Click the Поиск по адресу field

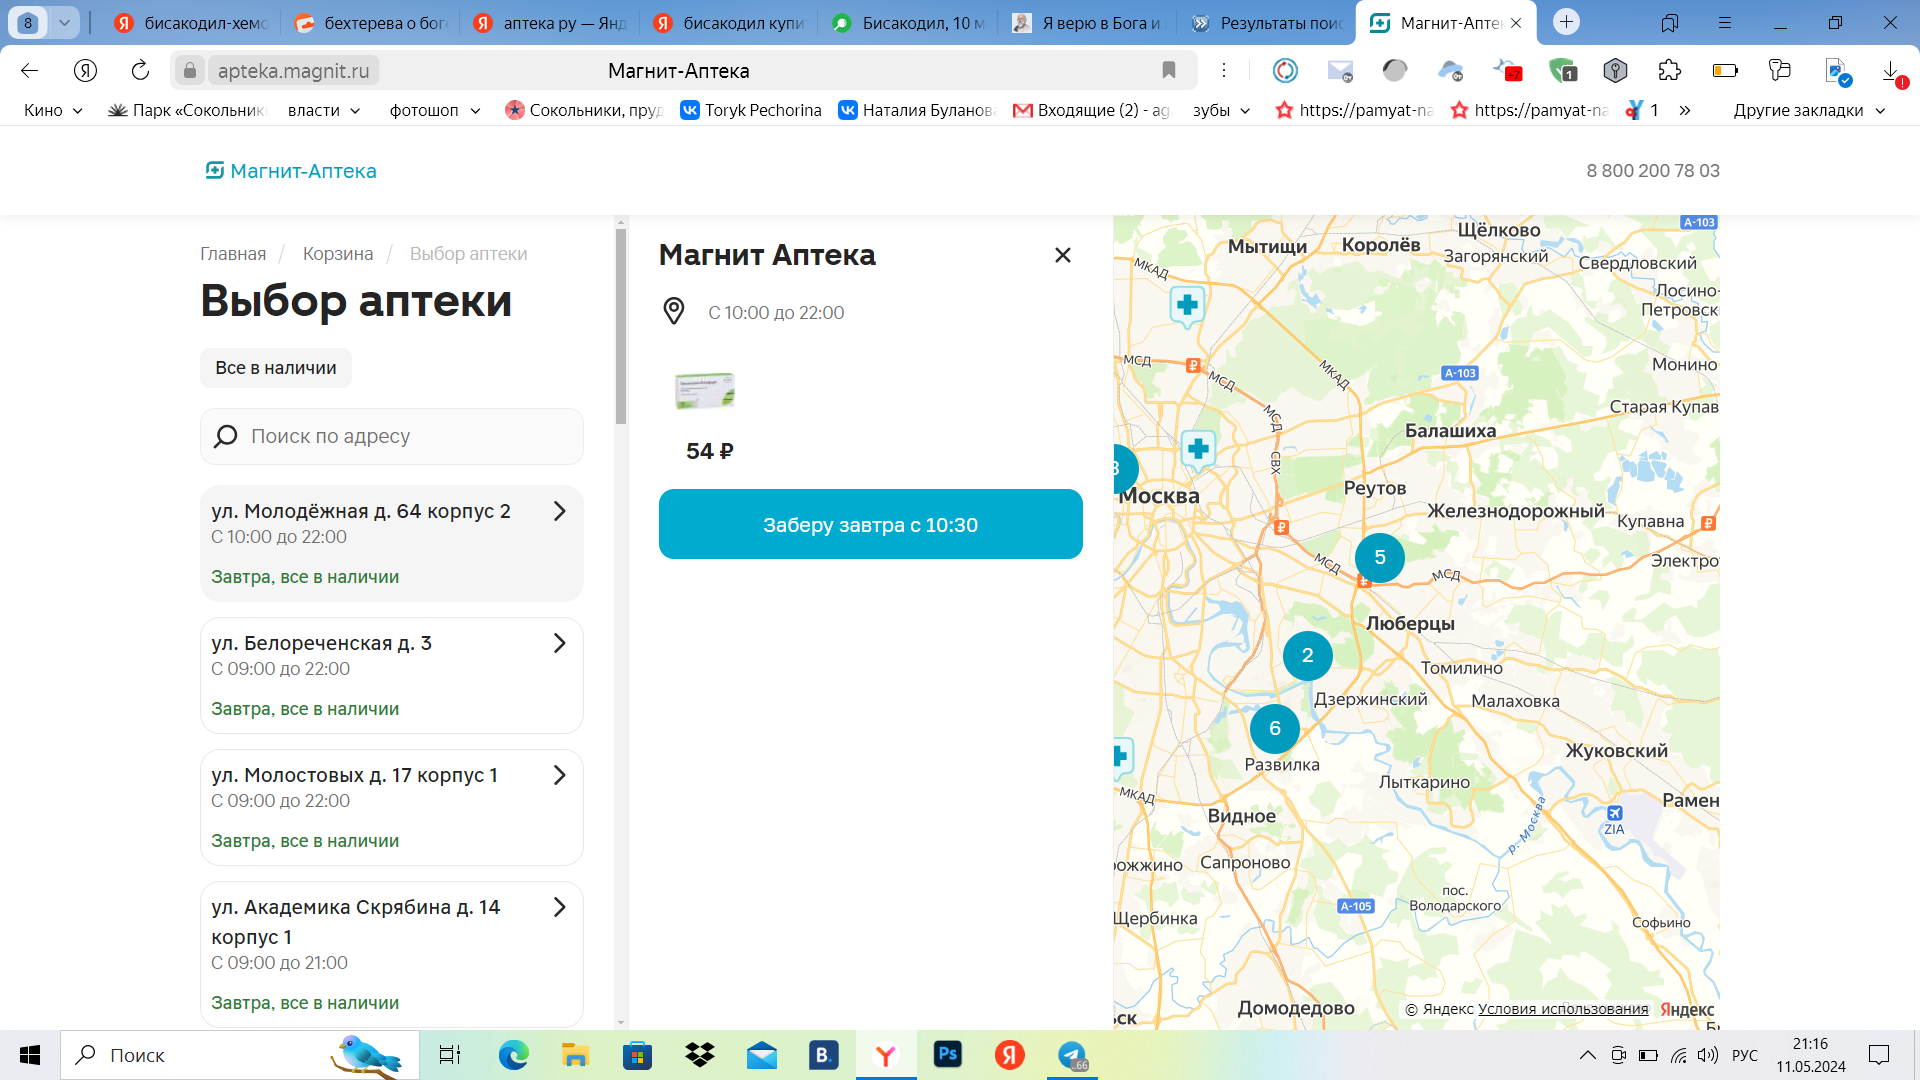coord(392,436)
